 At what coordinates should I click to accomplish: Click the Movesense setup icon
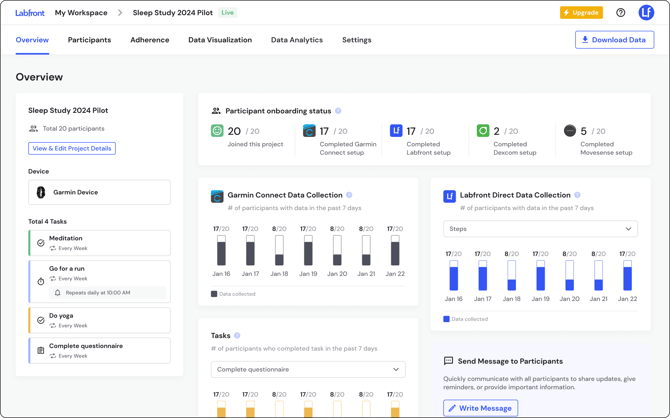pos(570,131)
